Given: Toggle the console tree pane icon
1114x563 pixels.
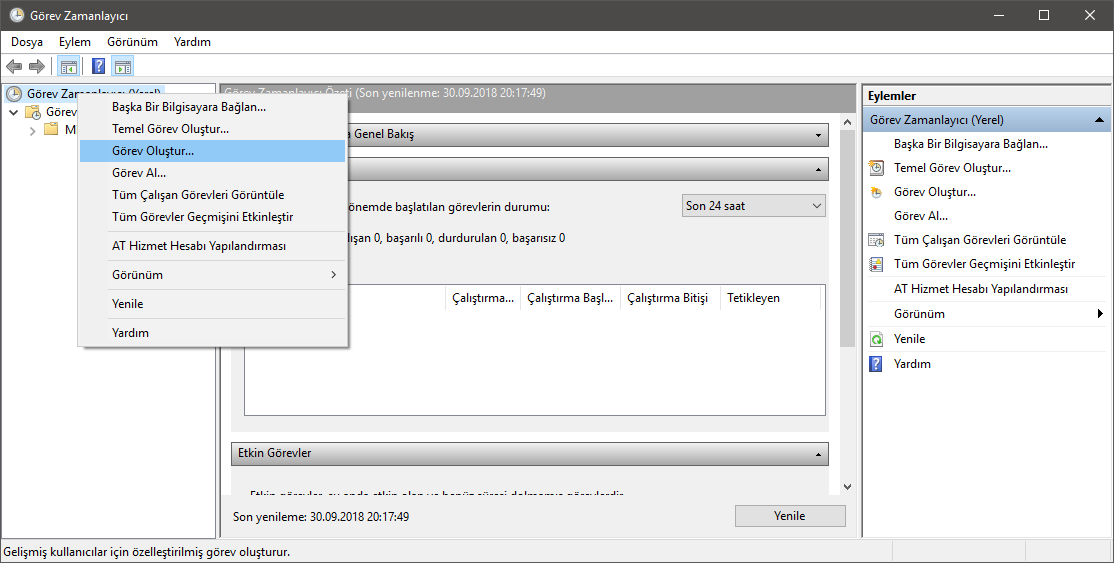Looking at the screenshot, I should [69, 67].
